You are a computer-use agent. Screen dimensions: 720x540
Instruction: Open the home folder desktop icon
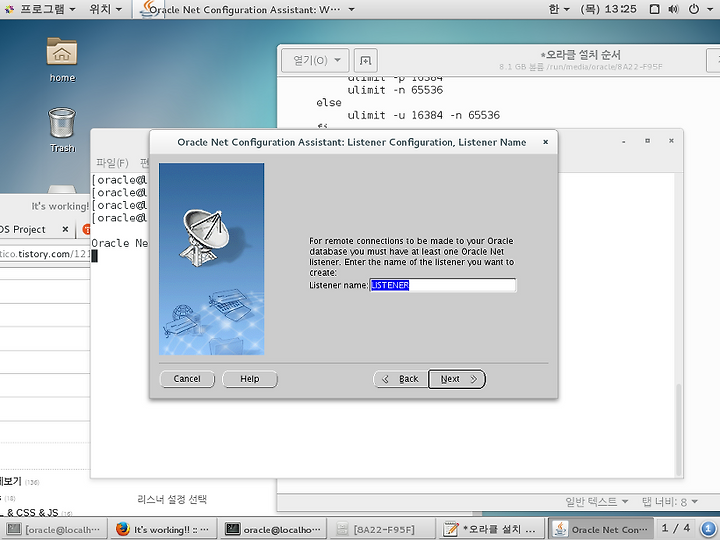[62, 60]
